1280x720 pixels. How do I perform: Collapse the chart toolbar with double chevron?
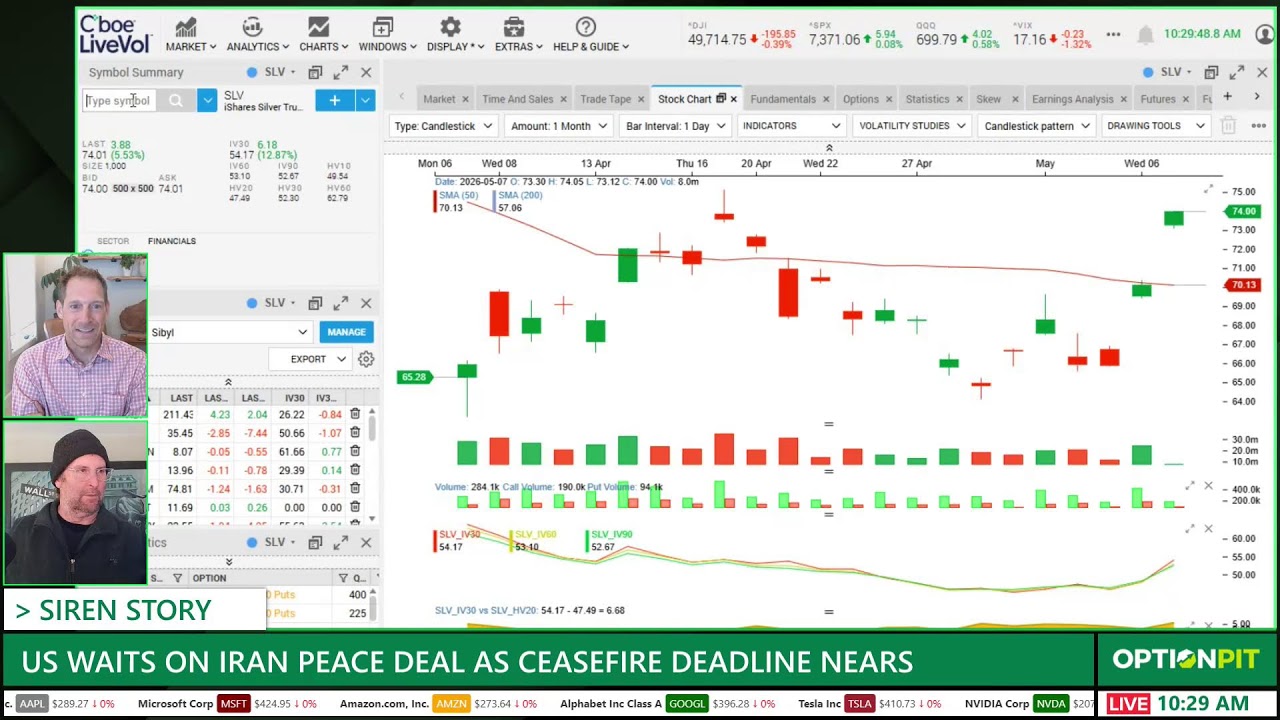tap(828, 148)
